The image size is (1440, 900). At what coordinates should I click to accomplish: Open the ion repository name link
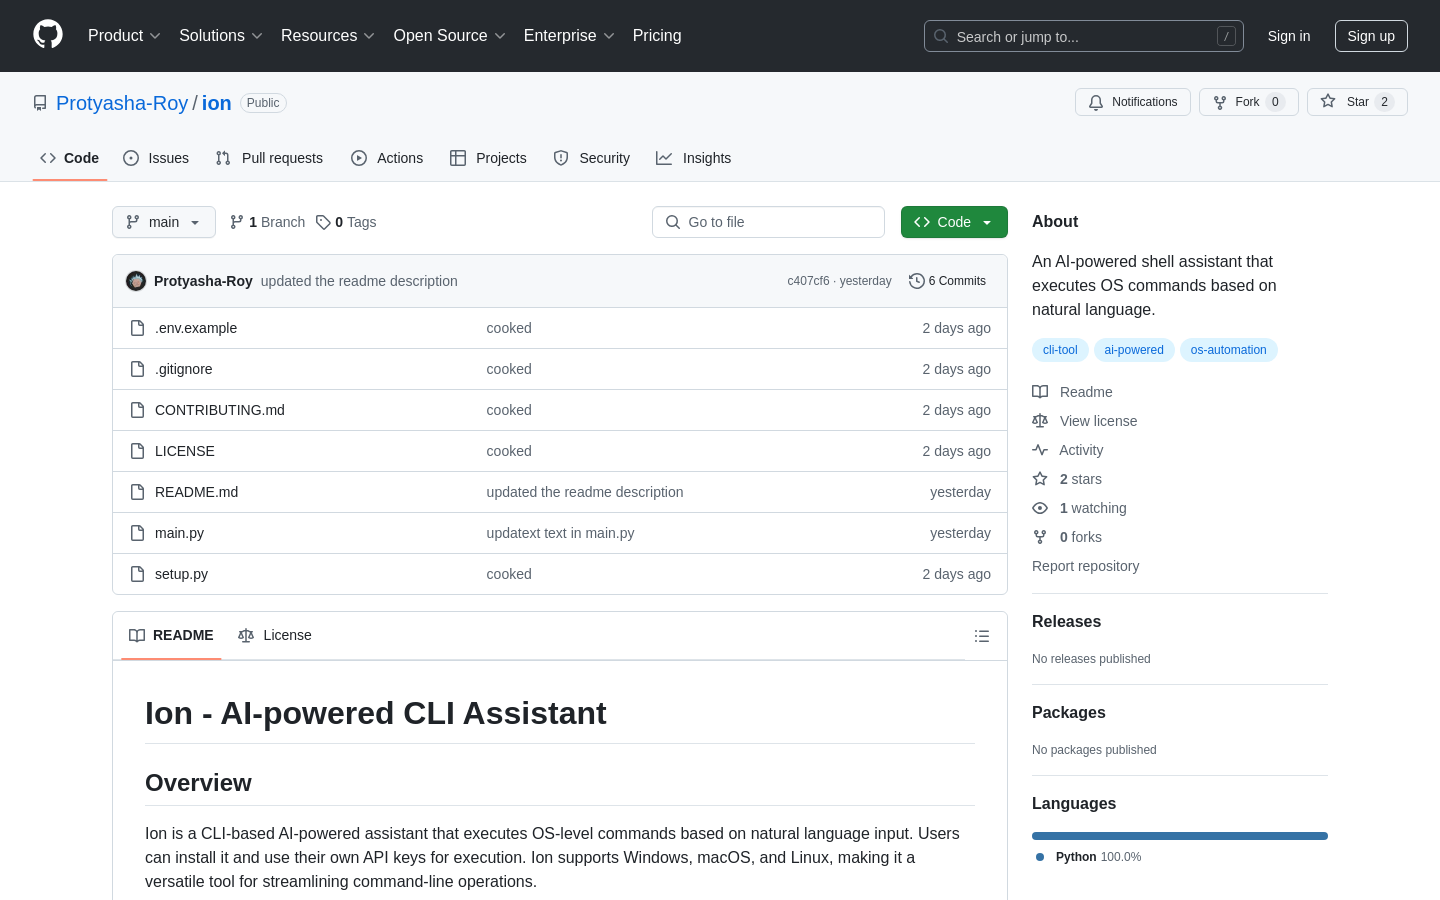point(217,103)
